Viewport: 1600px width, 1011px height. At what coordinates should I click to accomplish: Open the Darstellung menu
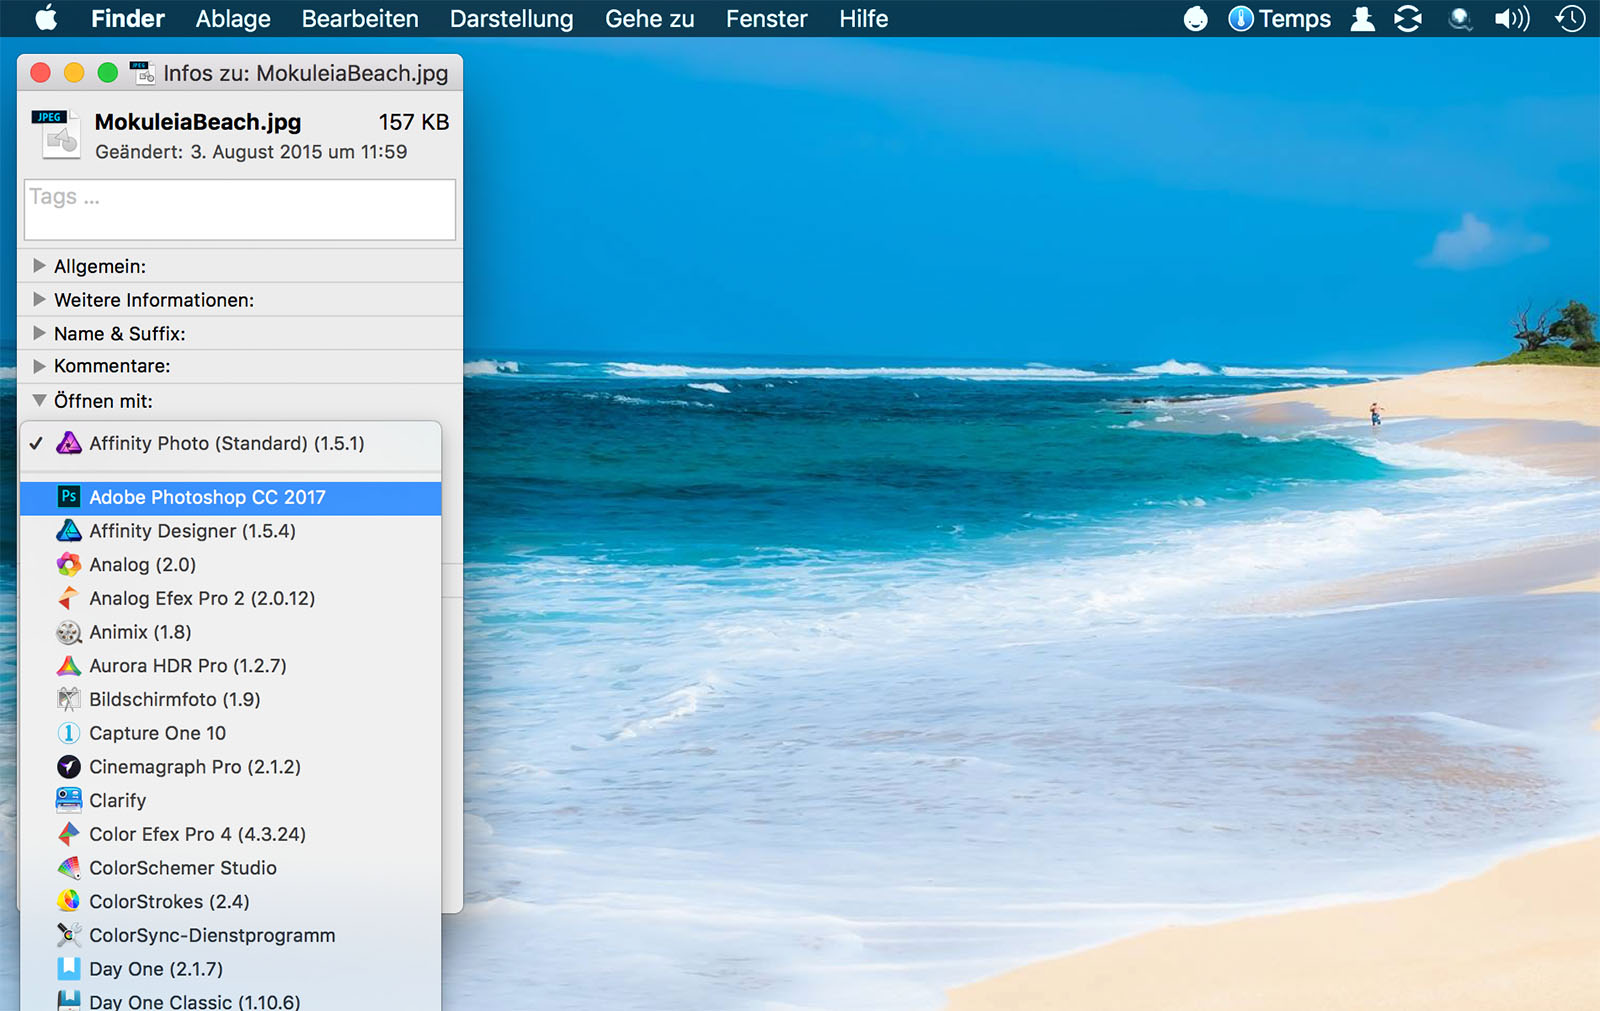(511, 19)
